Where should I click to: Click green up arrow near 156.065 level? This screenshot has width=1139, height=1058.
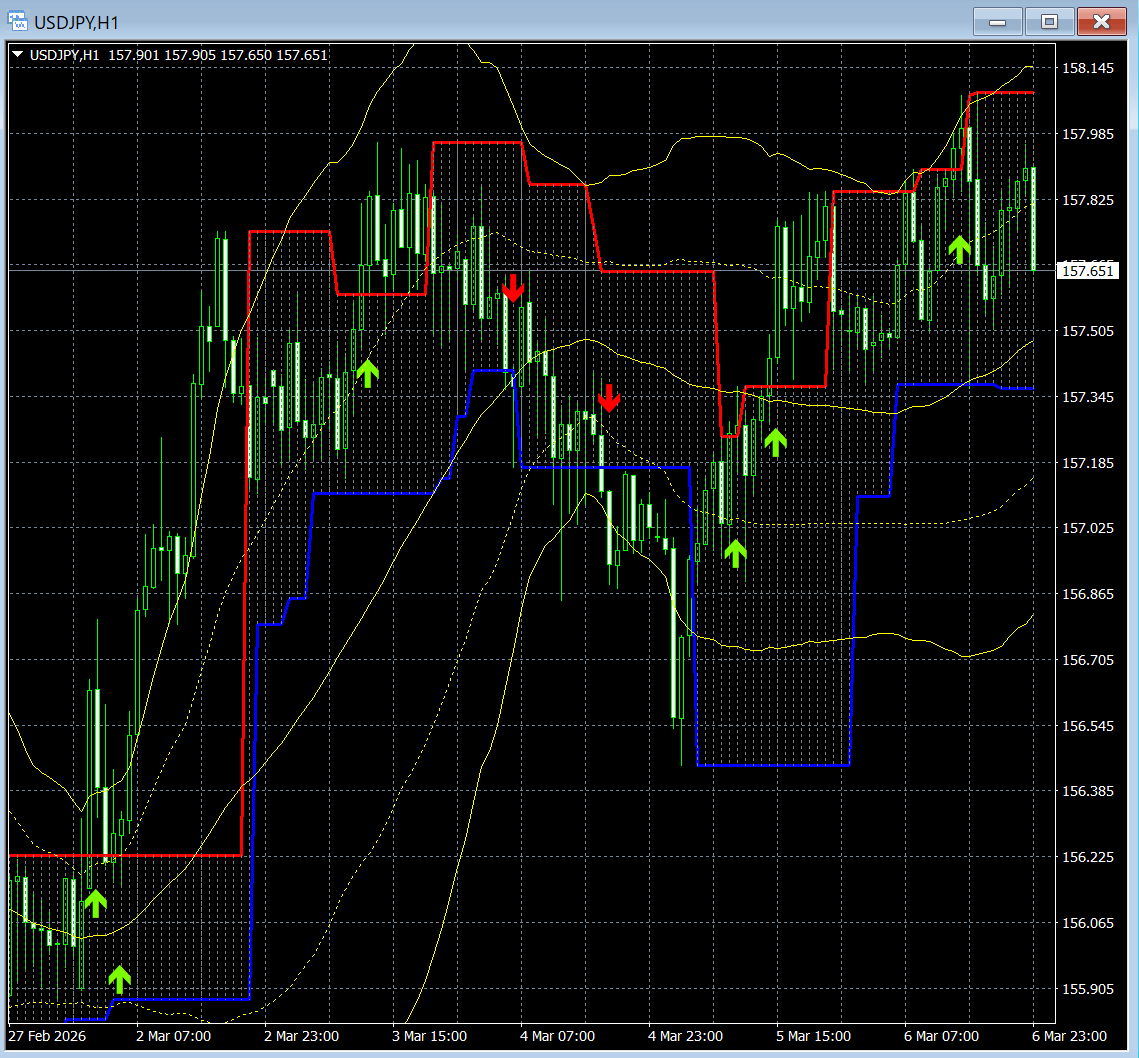pyautogui.click(x=95, y=903)
